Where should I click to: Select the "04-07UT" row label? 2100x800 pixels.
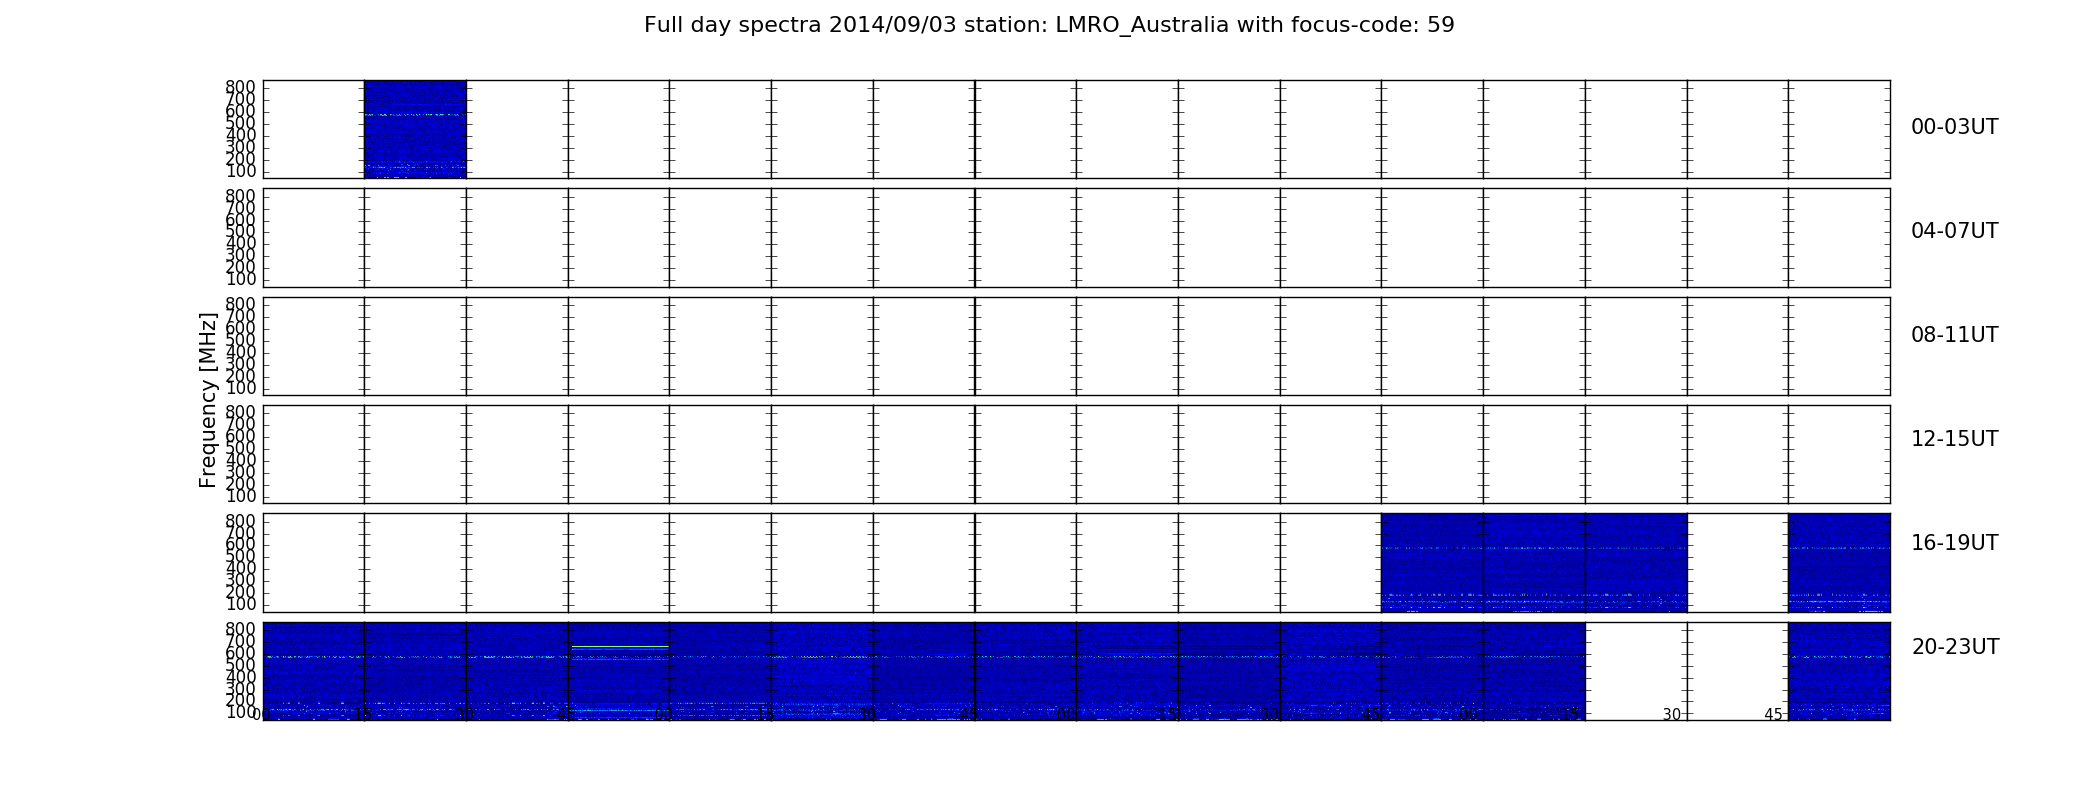click(x=1954, y=231)
